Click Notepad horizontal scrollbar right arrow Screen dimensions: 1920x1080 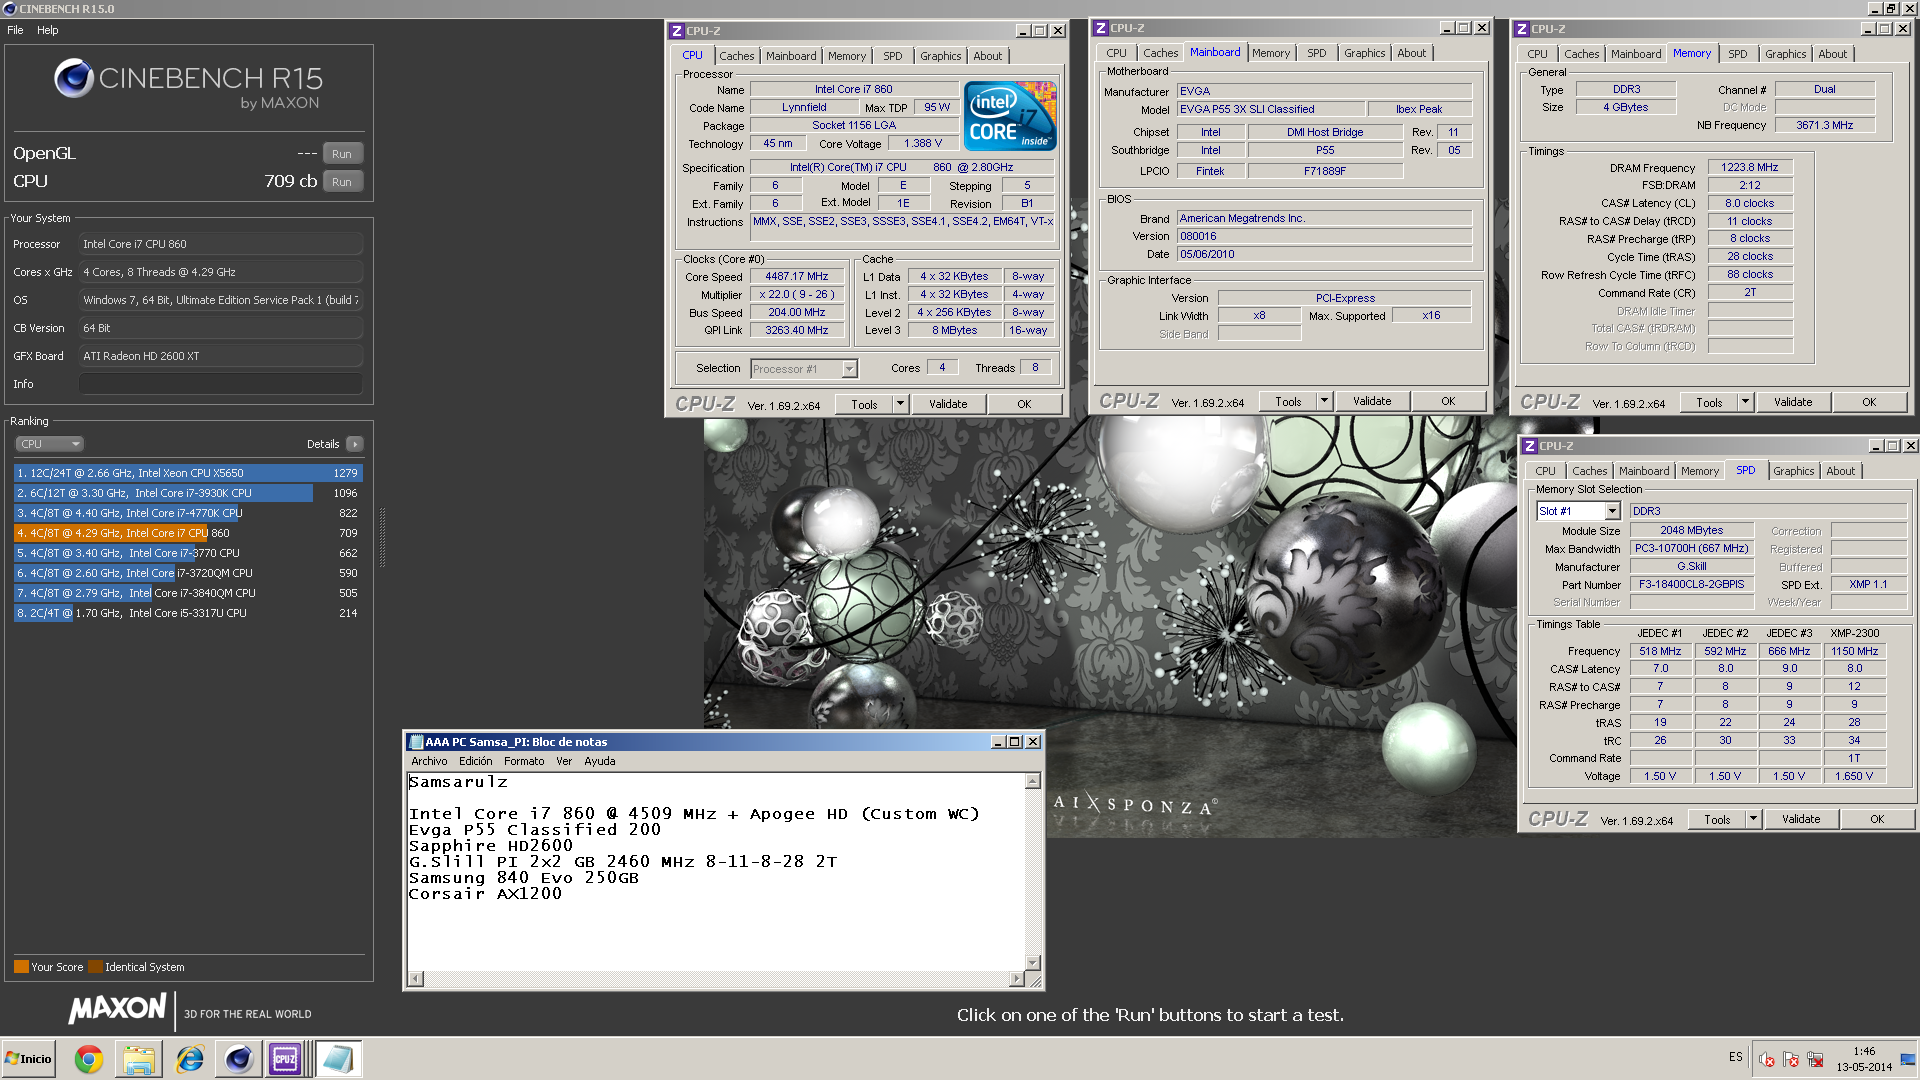tap(1017, 979)
